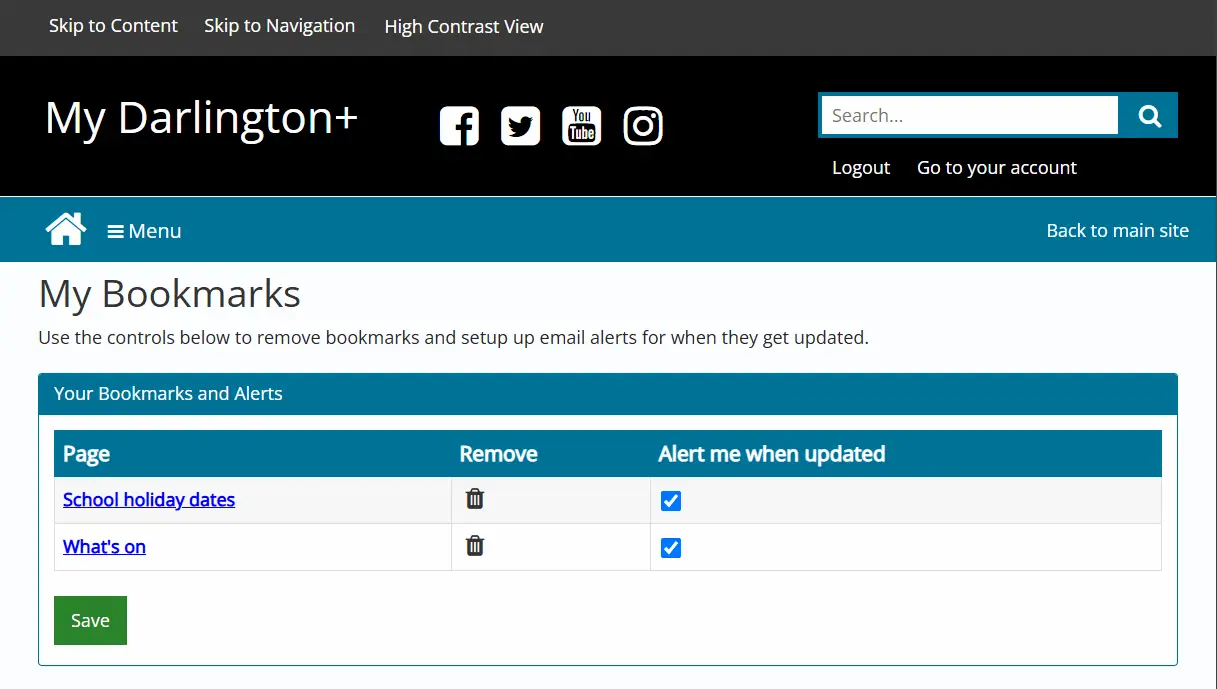Open Go to your account
1217x689 pixels.
tap(997, 168)
